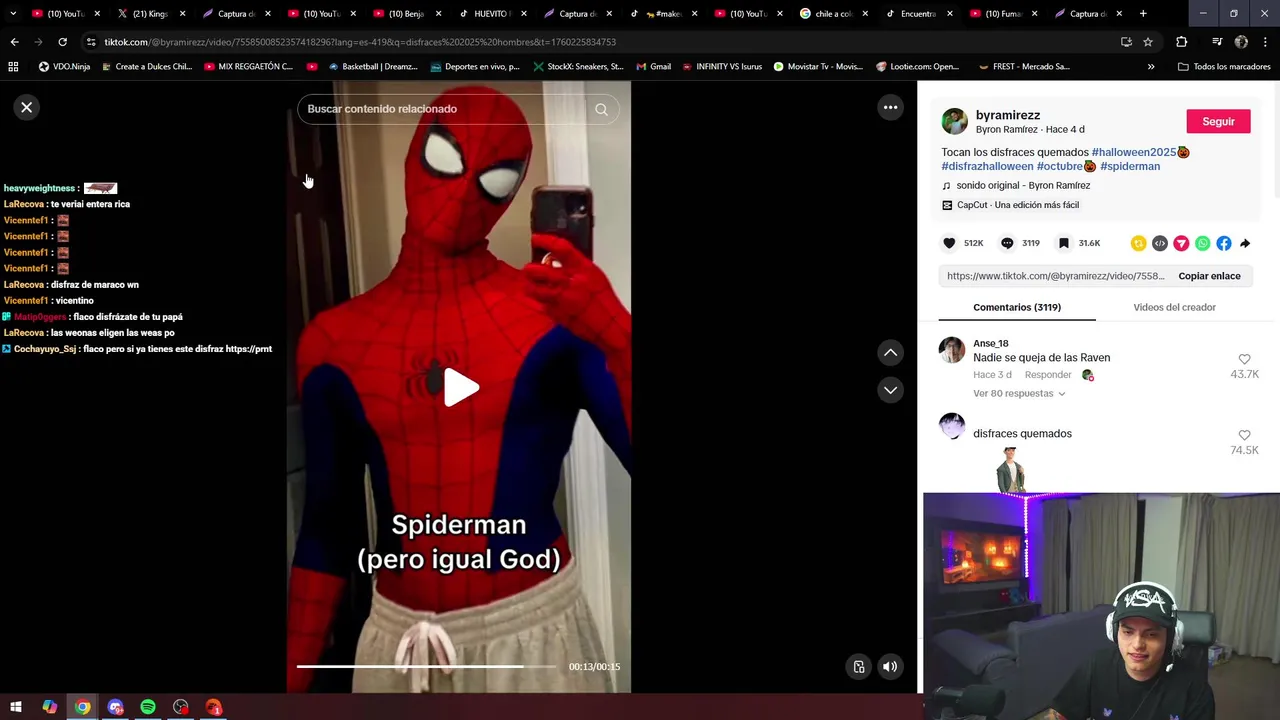Open the #halloween2025 hashtag
The width and height of the screenshot is (1280, 720).
[1134, 152]
